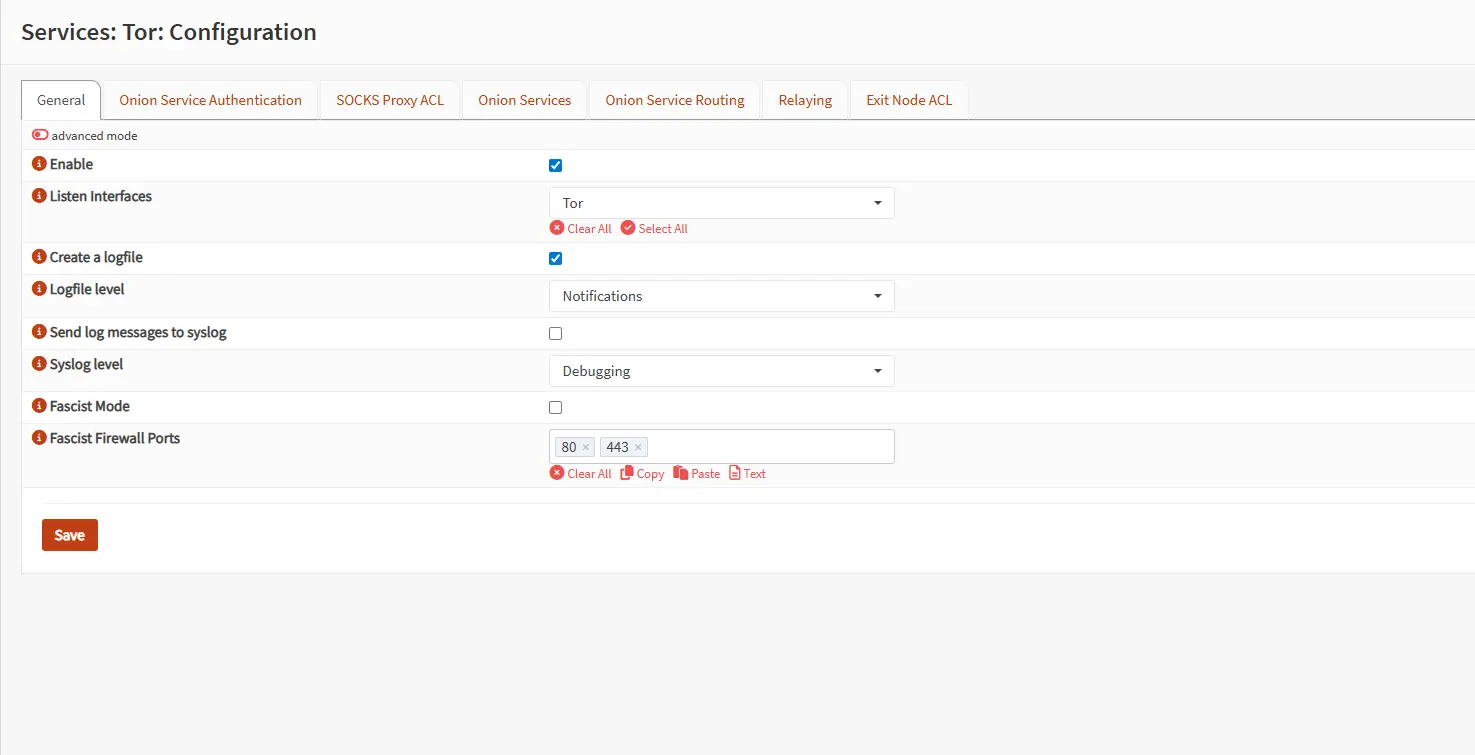Click the info icon next to Enable
The image size is (1475, 755).
coord(40,164)
